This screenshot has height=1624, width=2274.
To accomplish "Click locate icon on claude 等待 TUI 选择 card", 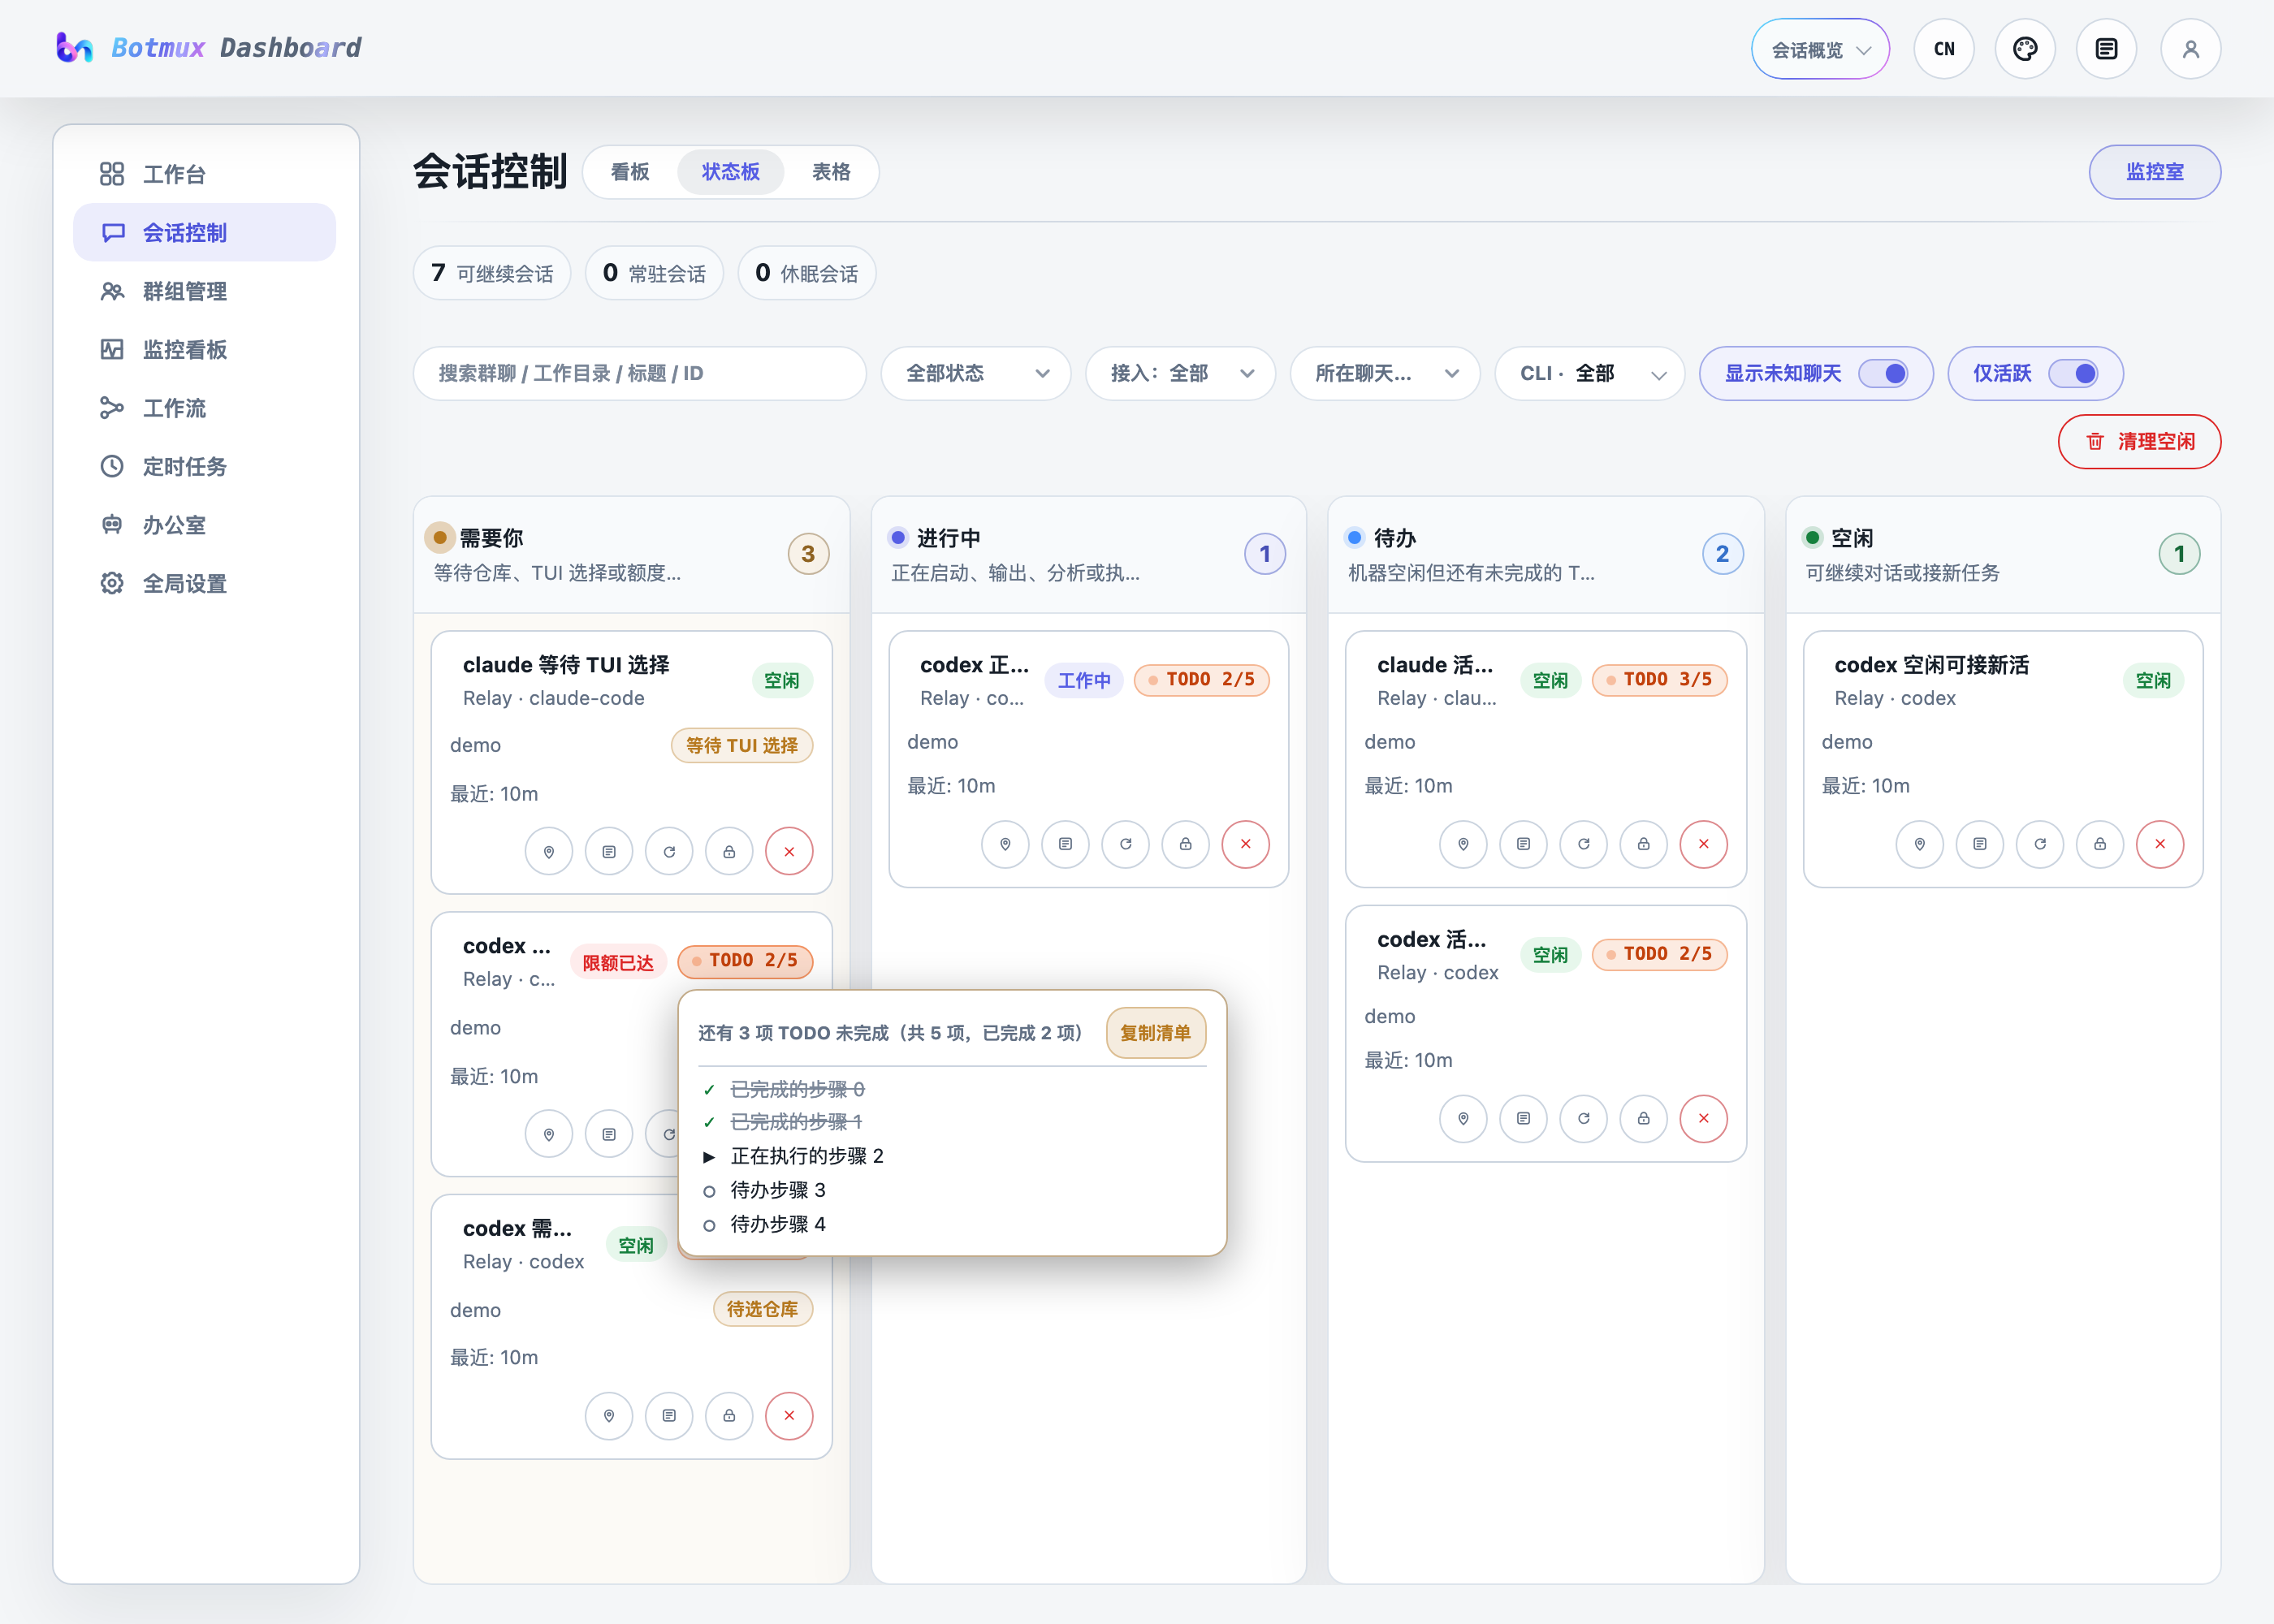I will 549,852.
